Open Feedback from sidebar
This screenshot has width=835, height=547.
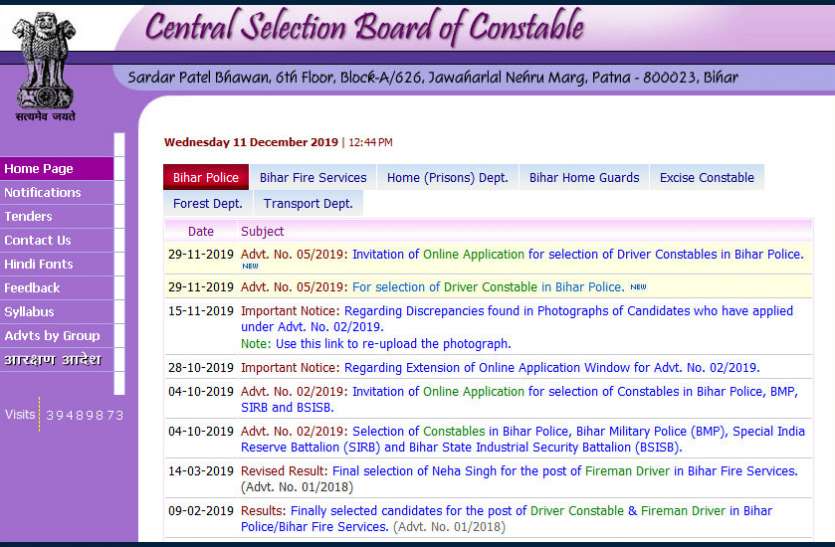(56, 288)
